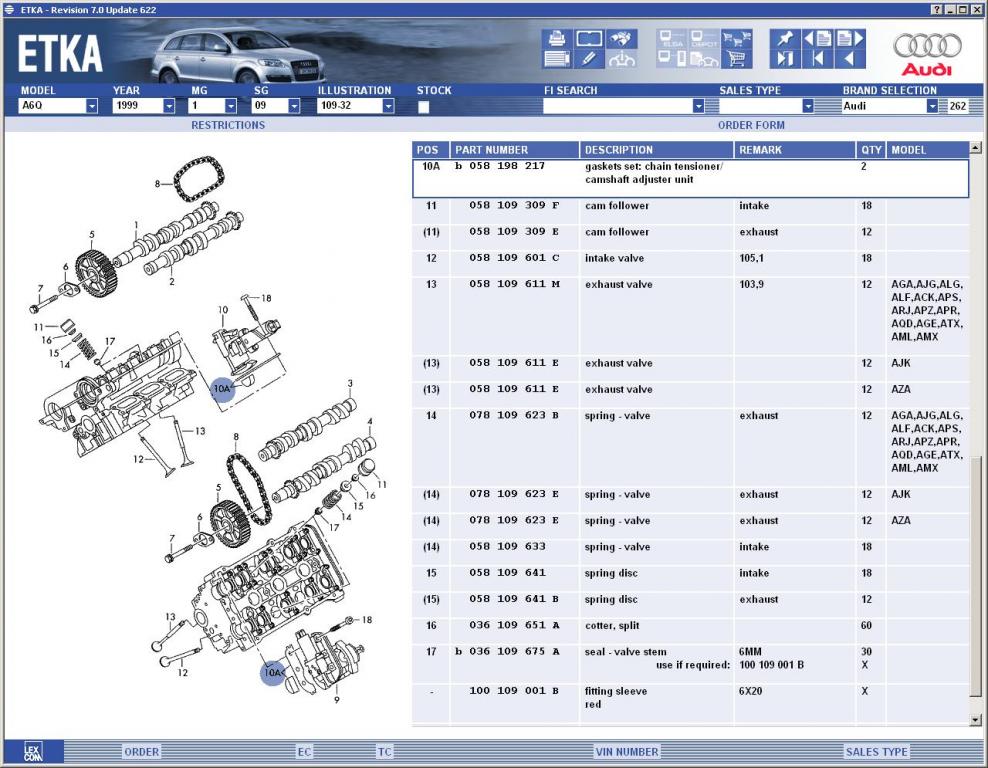The height and width of the screenshot is (768, 988).
Task: Go to previous page with left-arrow document icon
Action: click(818, 39)
